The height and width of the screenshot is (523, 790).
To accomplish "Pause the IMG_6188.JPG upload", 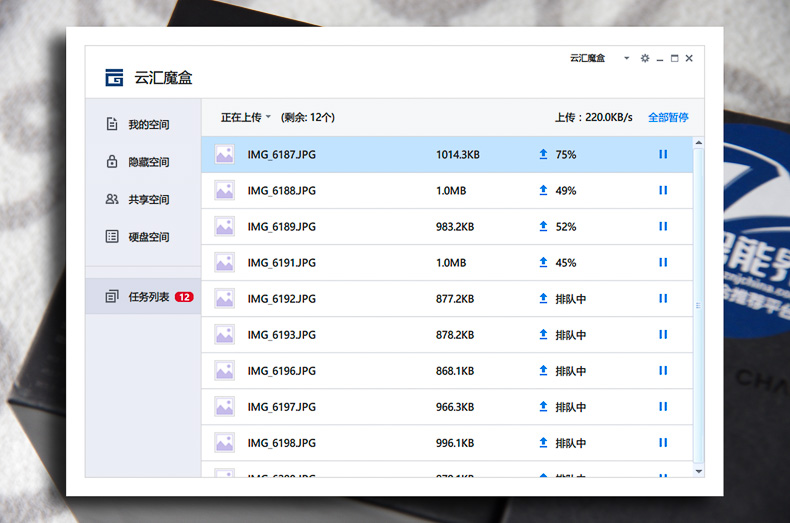I will 662,191.
